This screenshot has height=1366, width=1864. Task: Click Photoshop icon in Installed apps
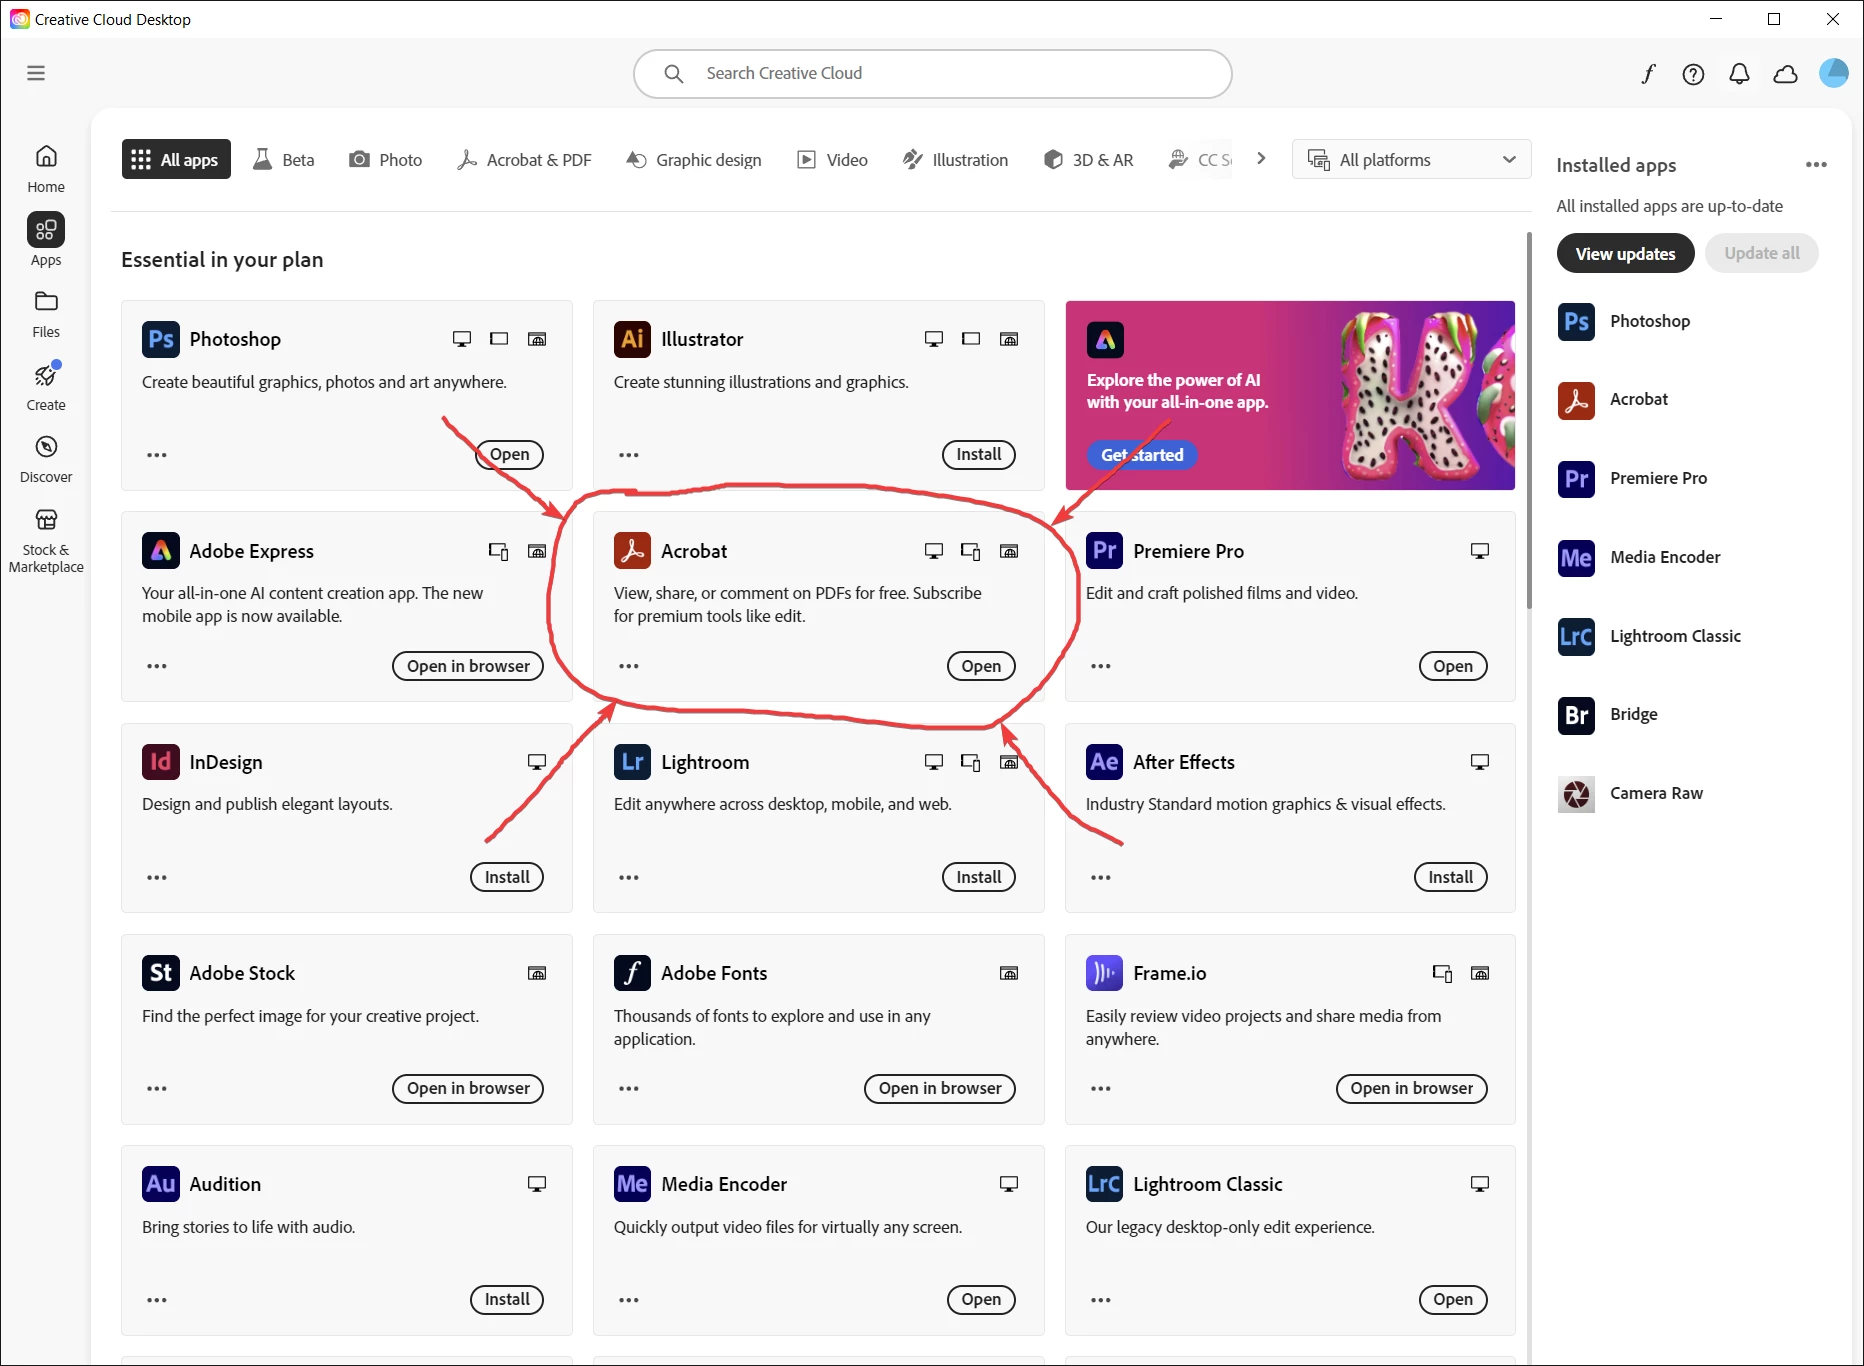point(1576,321)
